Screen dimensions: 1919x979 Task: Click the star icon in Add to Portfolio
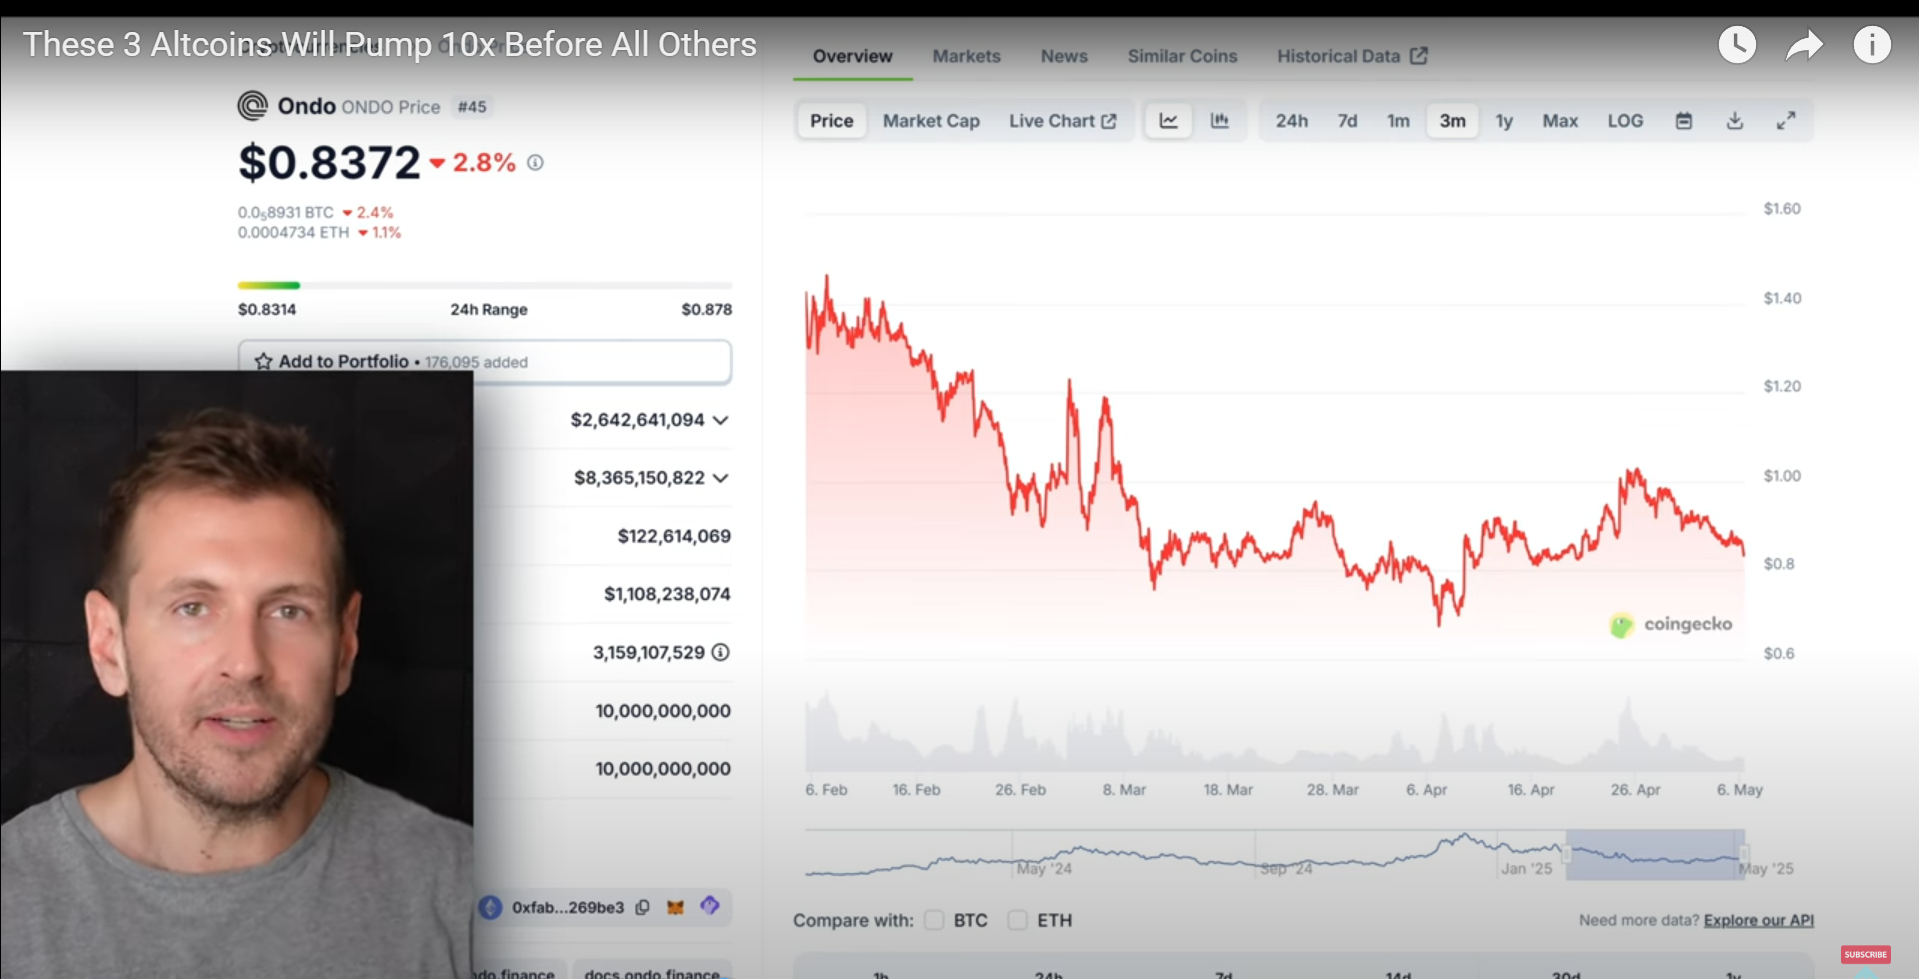pos(263,361)
